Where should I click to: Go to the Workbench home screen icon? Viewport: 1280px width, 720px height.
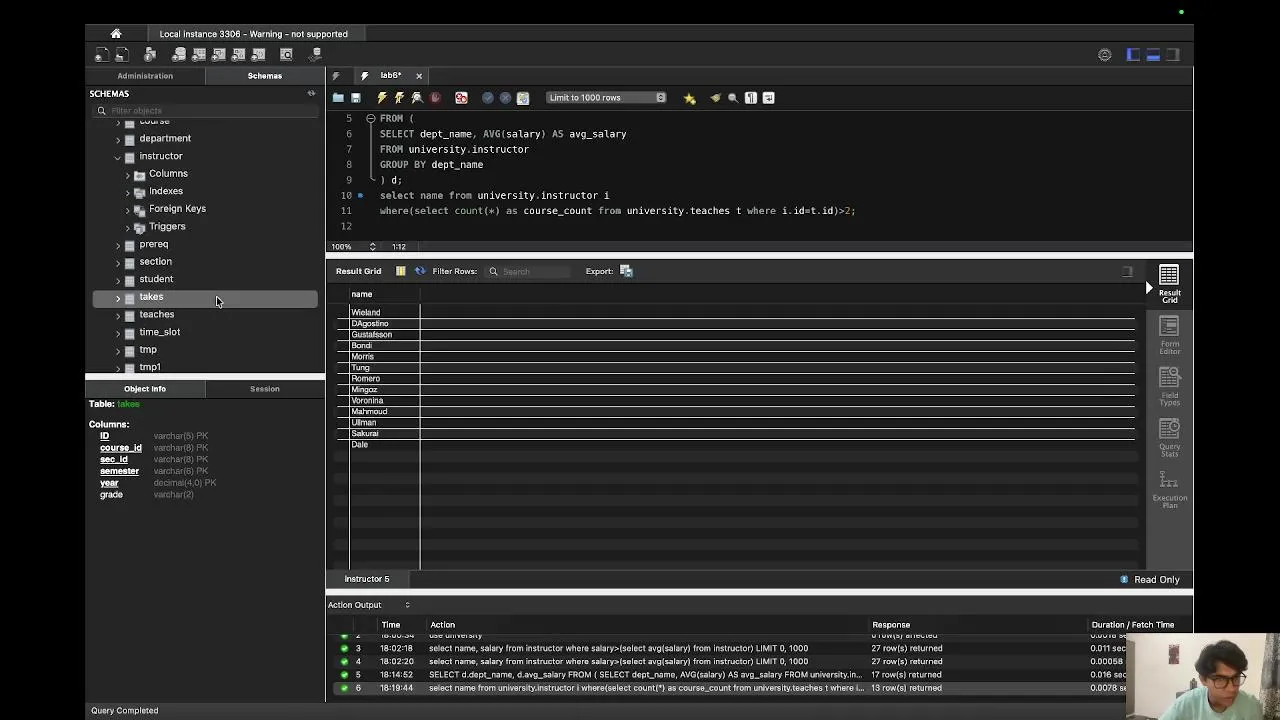coord(116,33)
